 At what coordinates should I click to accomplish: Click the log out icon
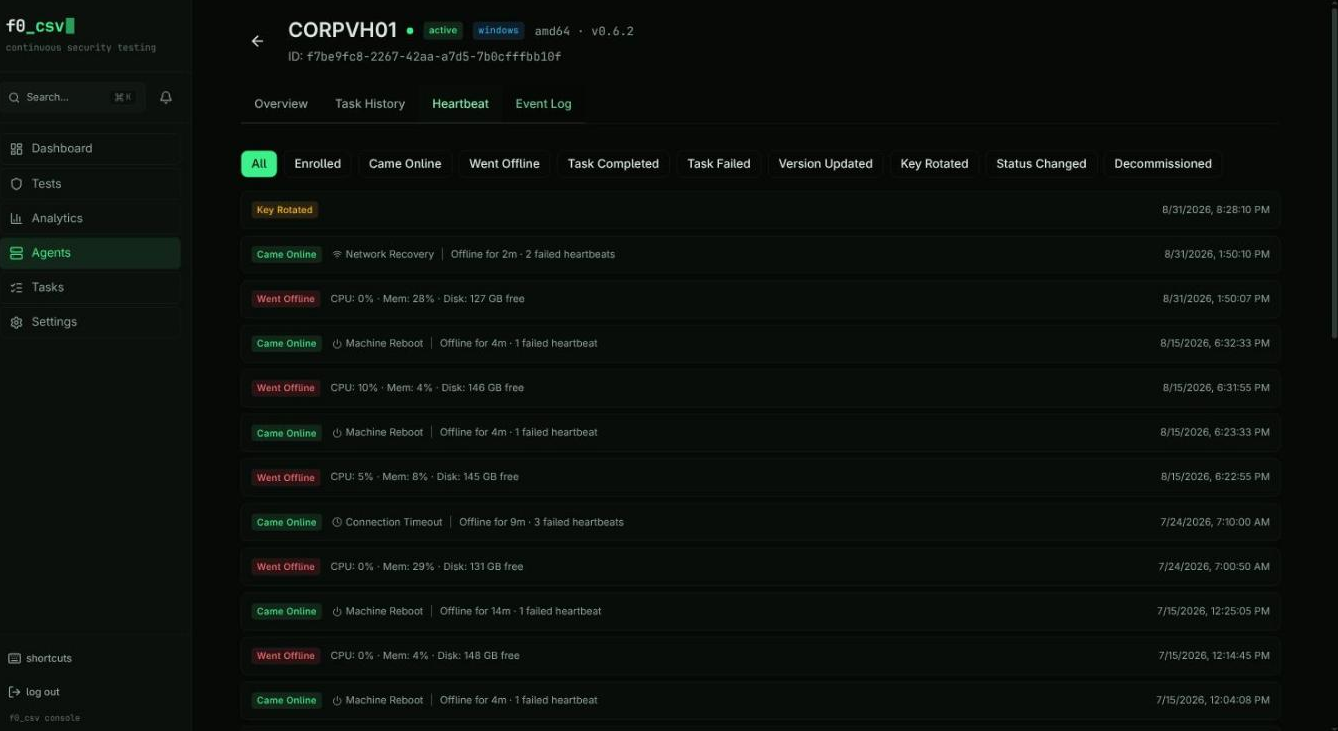14,692
